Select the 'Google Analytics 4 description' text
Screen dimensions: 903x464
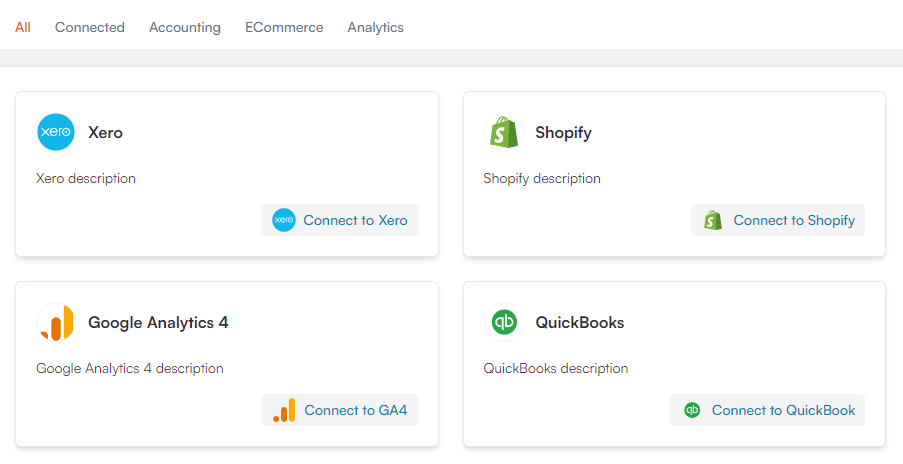point(130,368)
